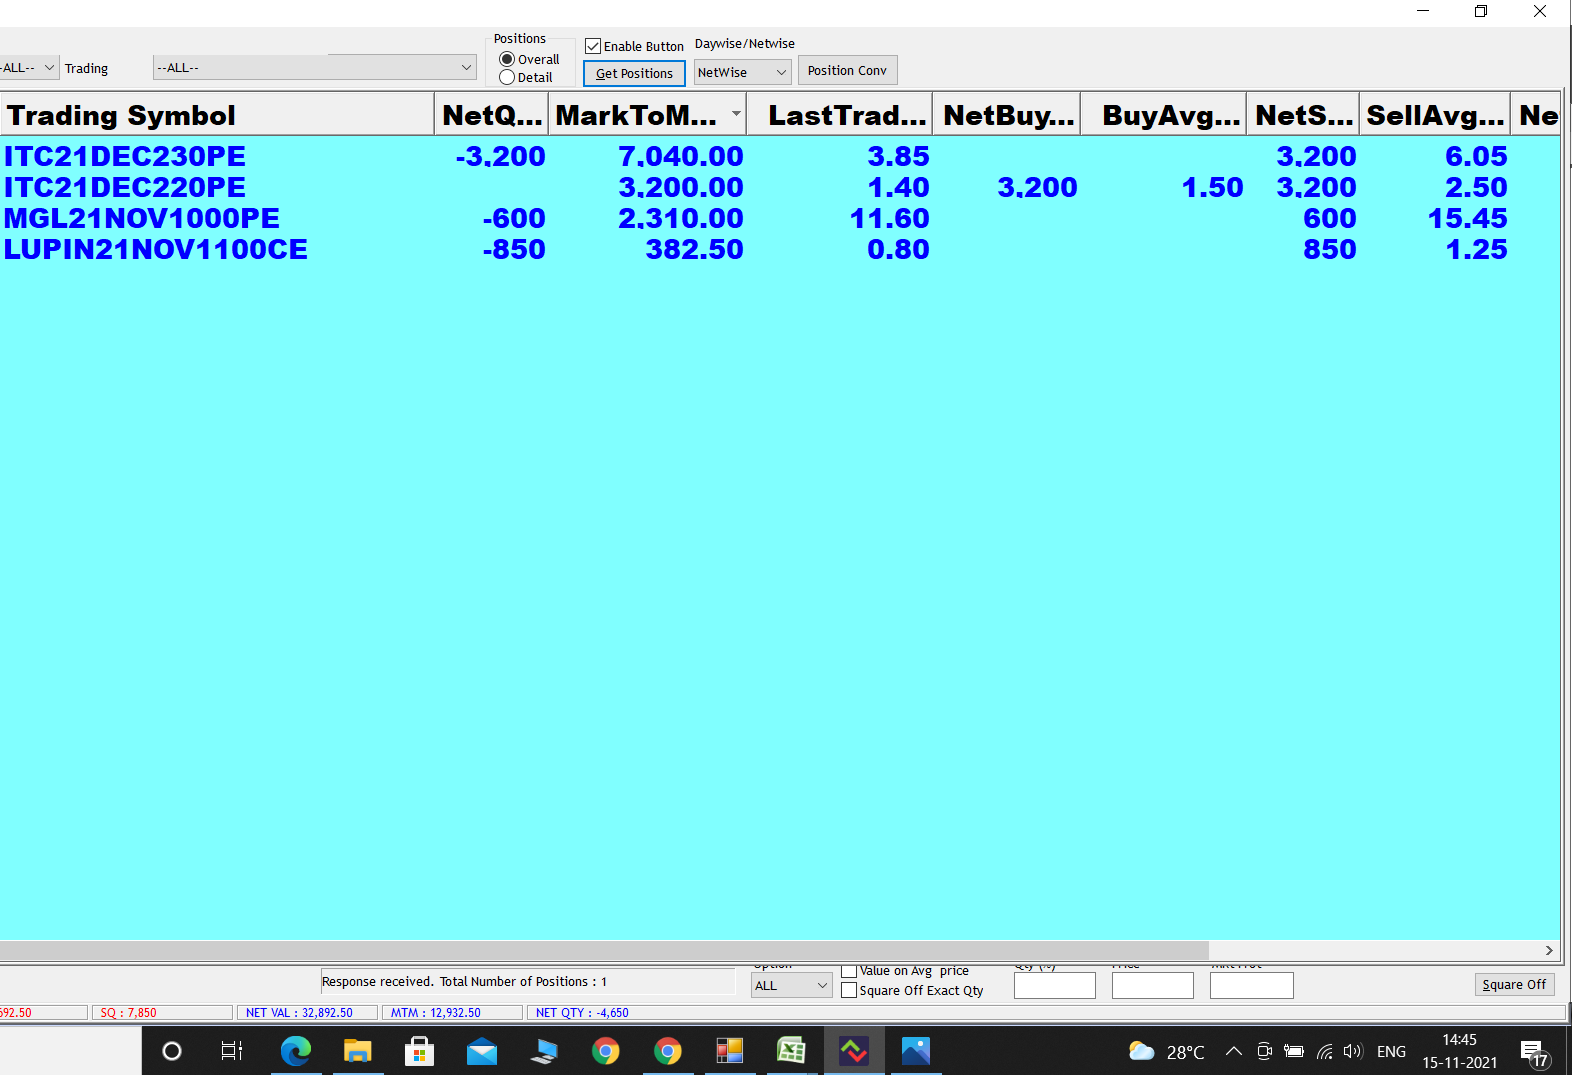Open laptop device icon on taskbar
This screenshot has width=1572, height=1075.
pos(544,1051)
